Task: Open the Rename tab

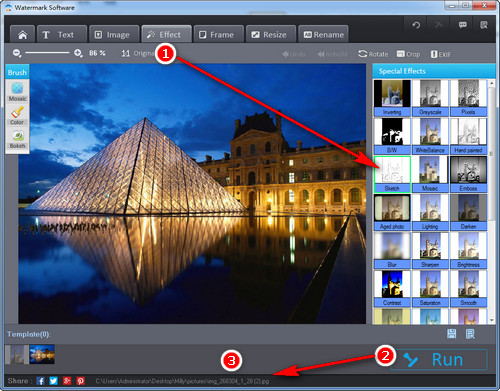Action: (323, 34)
